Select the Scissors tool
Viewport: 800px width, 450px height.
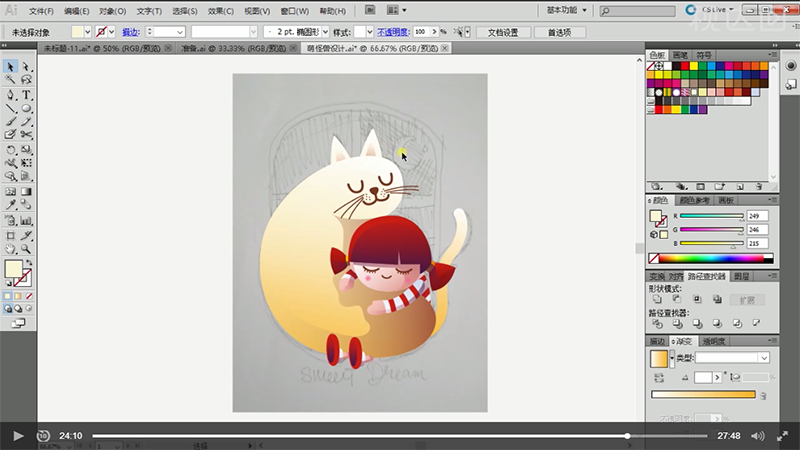[x=26, y=135]
